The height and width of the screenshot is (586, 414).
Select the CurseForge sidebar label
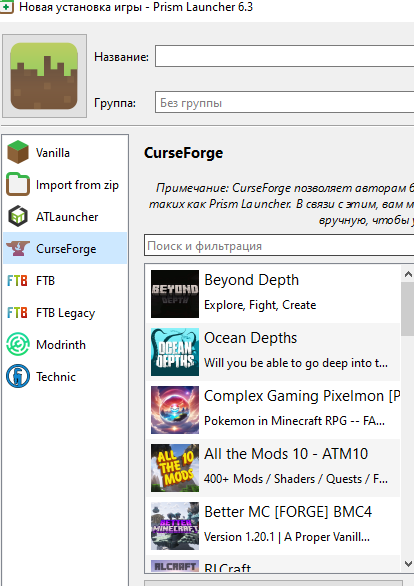click(66, 249)
